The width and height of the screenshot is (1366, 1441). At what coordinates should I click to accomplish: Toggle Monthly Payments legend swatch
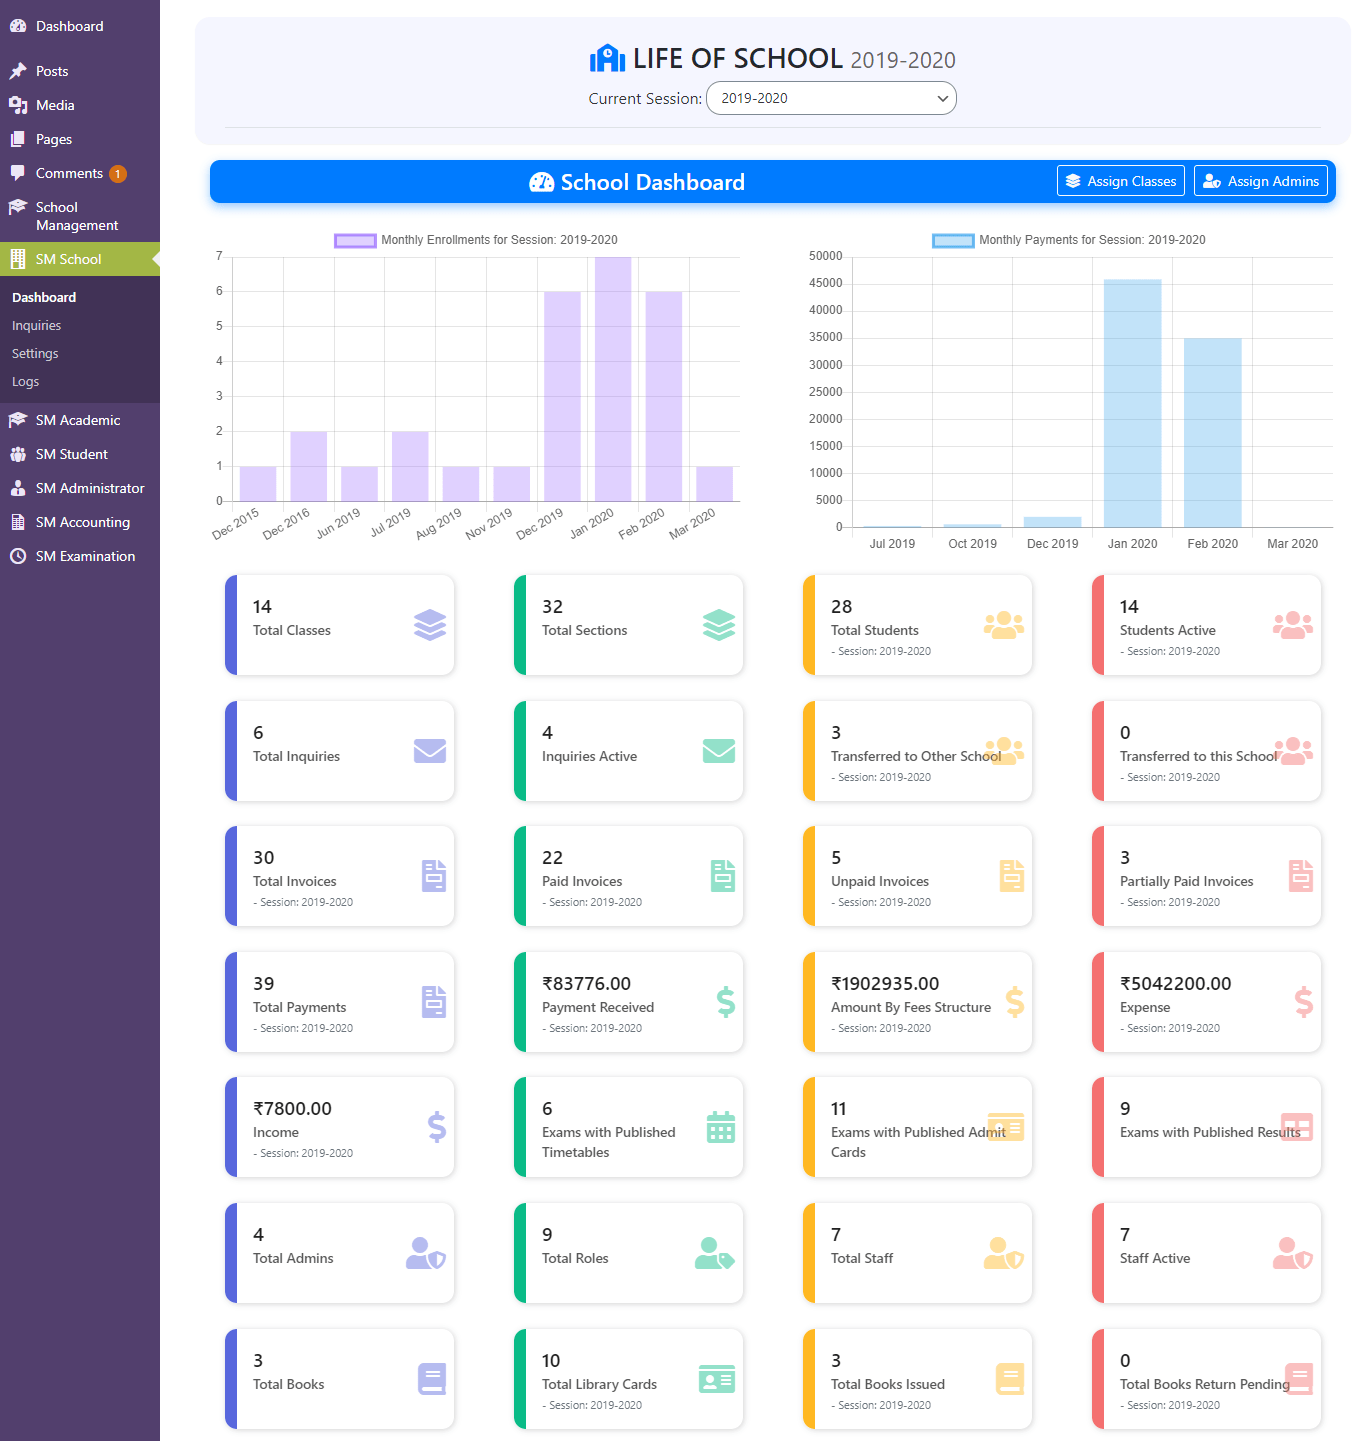953,240
